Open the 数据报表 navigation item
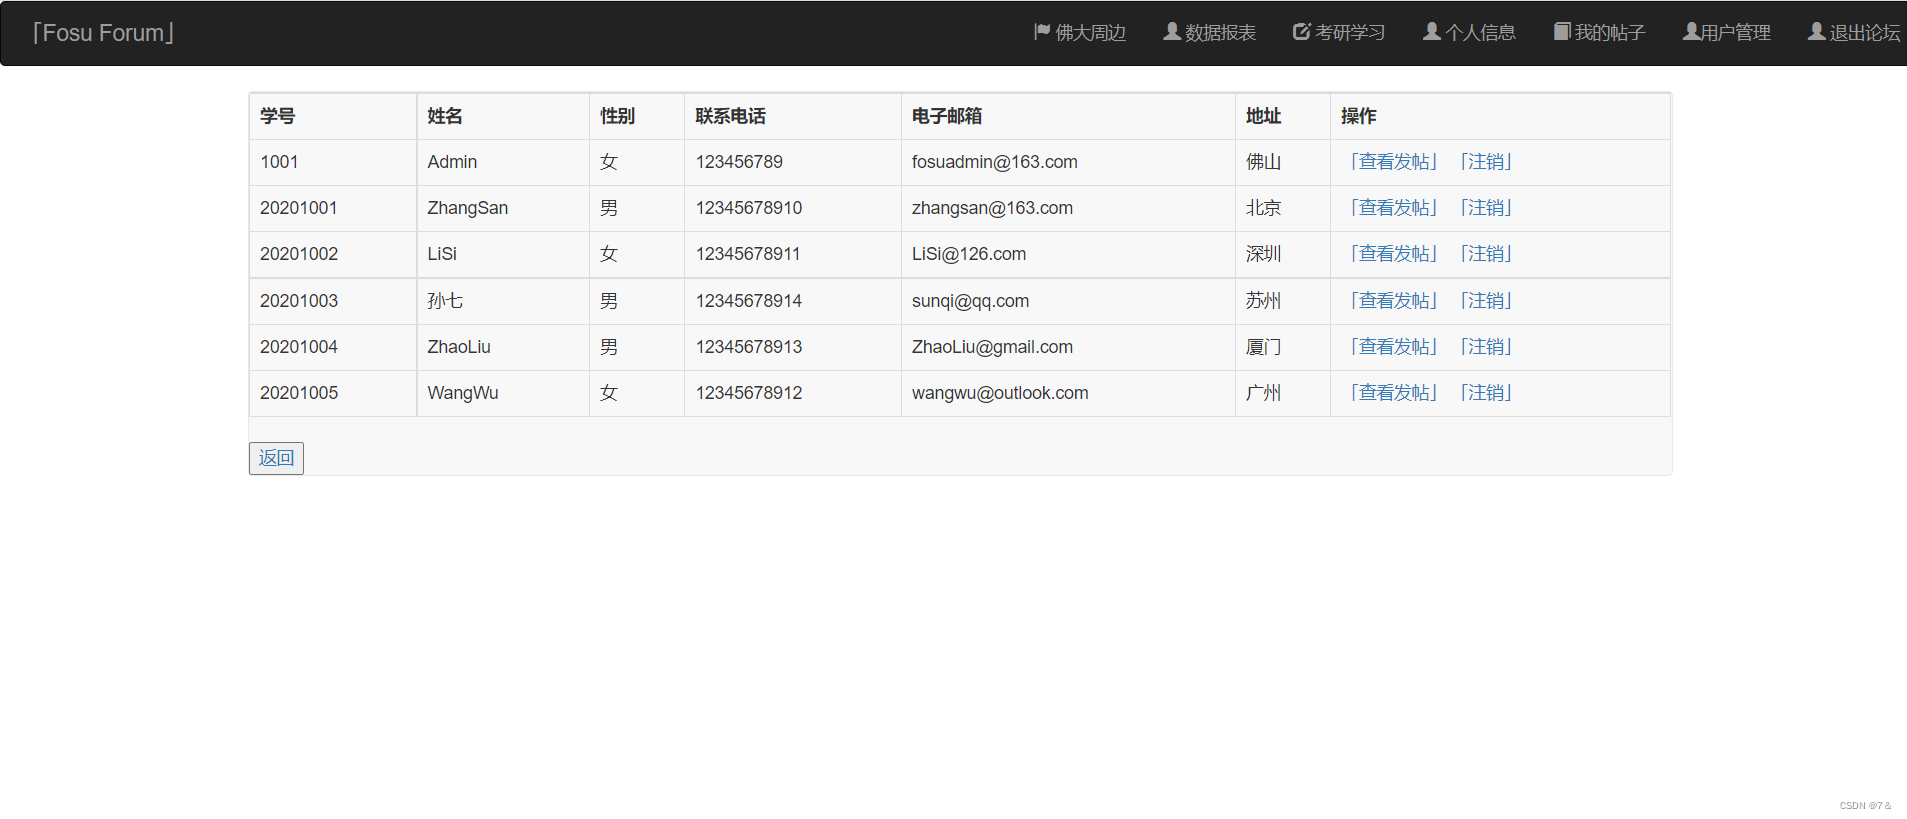Screen dimensions: 1907x819 1210,33
